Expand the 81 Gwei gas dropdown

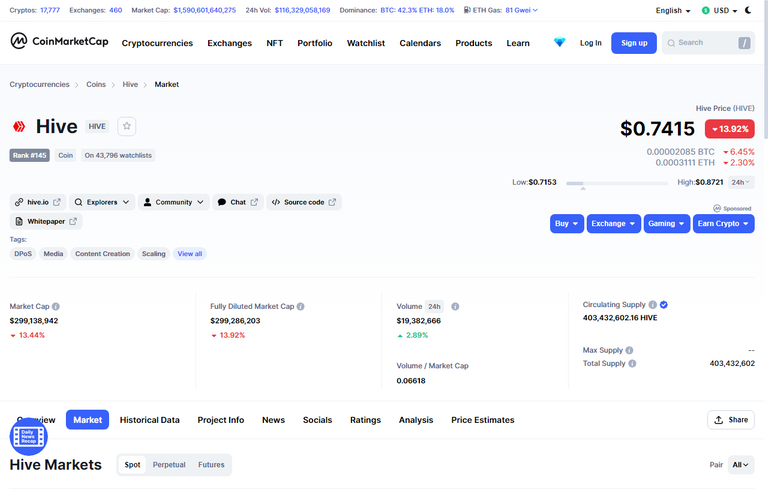[x=521, y=10]
